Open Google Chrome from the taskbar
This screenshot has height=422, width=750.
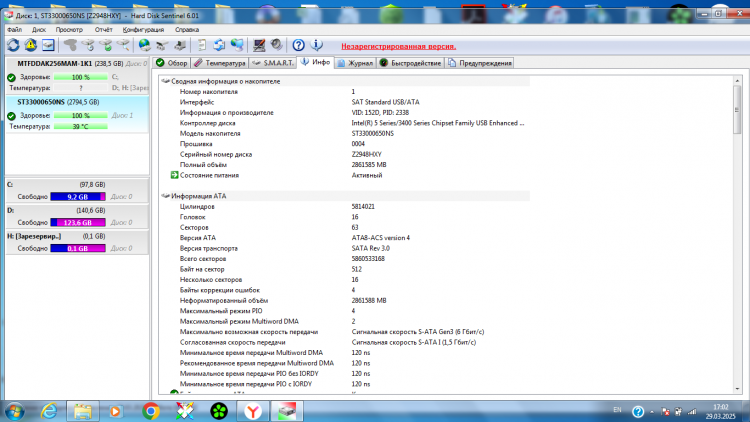(x=151, y=411)
